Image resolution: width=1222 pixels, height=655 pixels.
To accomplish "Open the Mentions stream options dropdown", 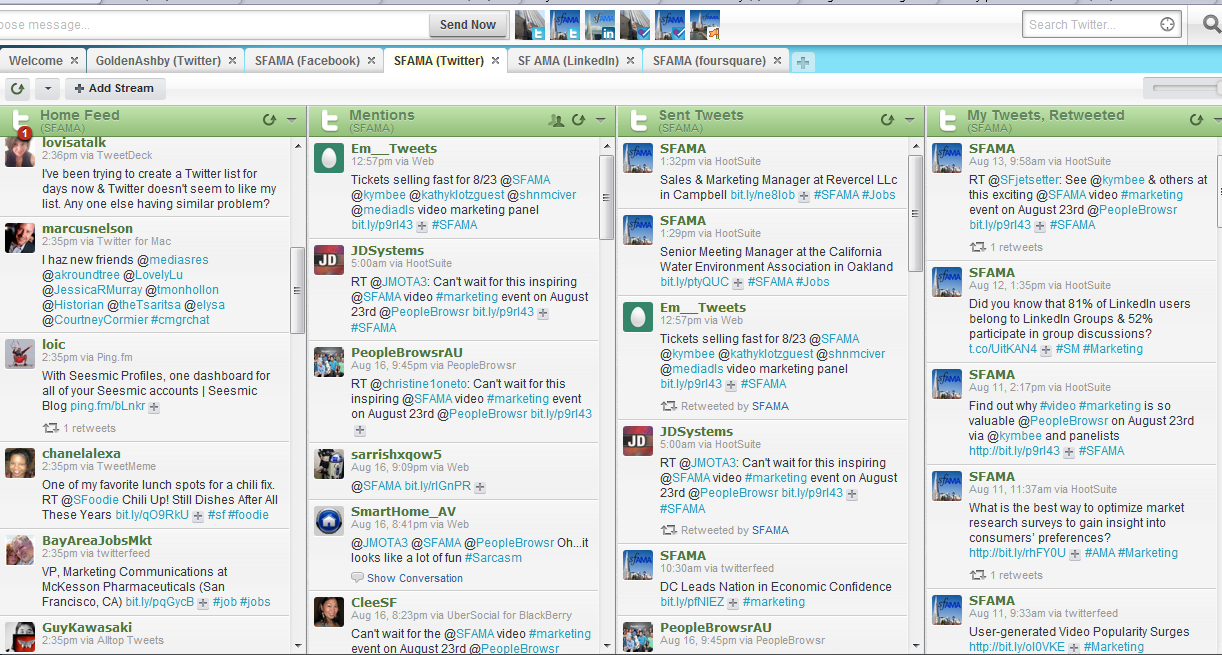I will tap(600, 120).
